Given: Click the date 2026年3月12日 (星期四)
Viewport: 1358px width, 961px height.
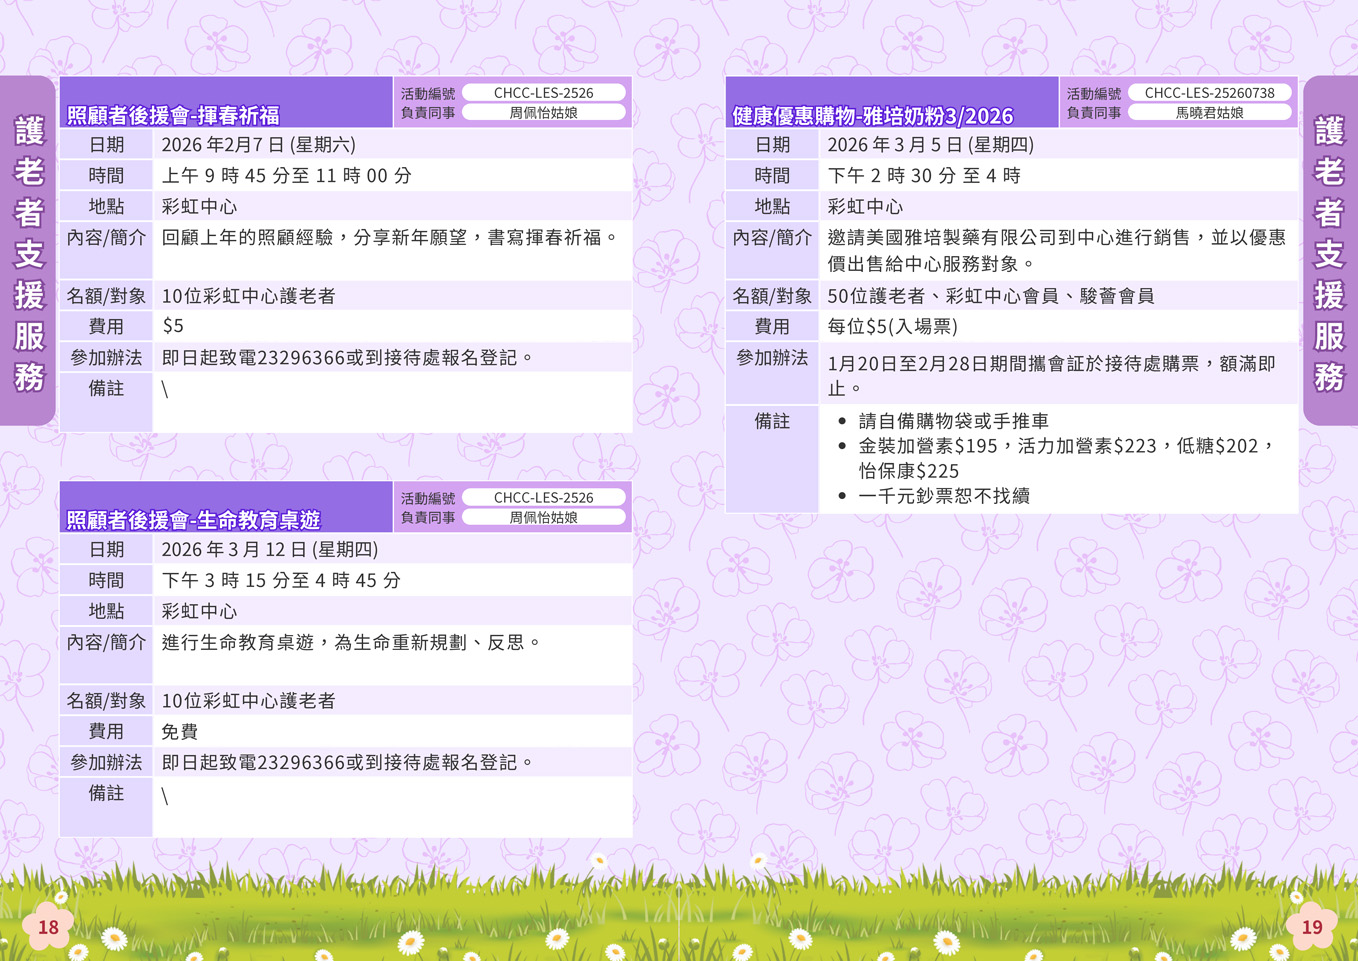Looking at the screenshot, I should pyautogui.click(x=270, y=550).
